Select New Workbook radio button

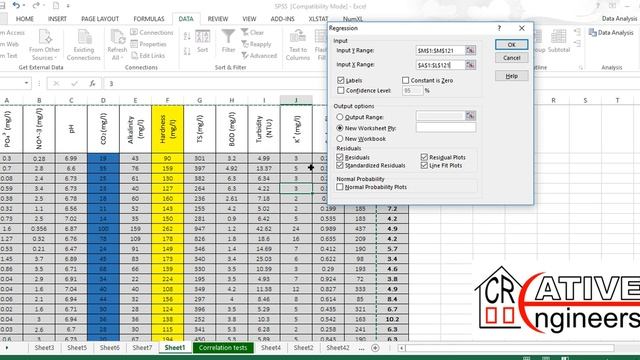[x=340, y=139]
